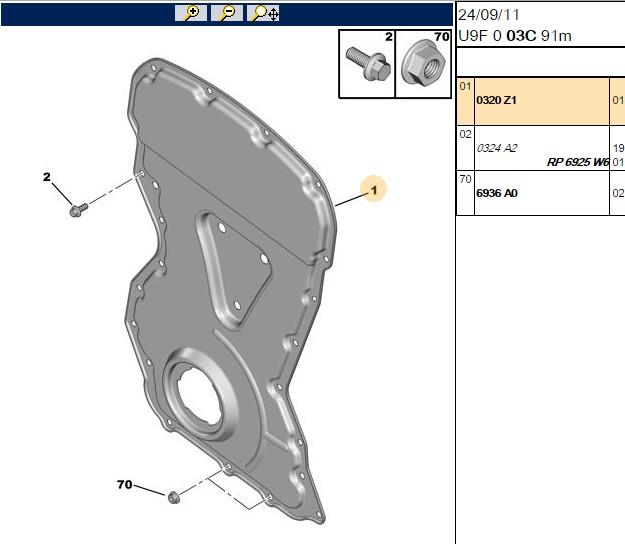Open part number 6936 A0
Image resolution: width=625 pixels, height=544 pixels.
pyautogui.click(x=497, y=193)
